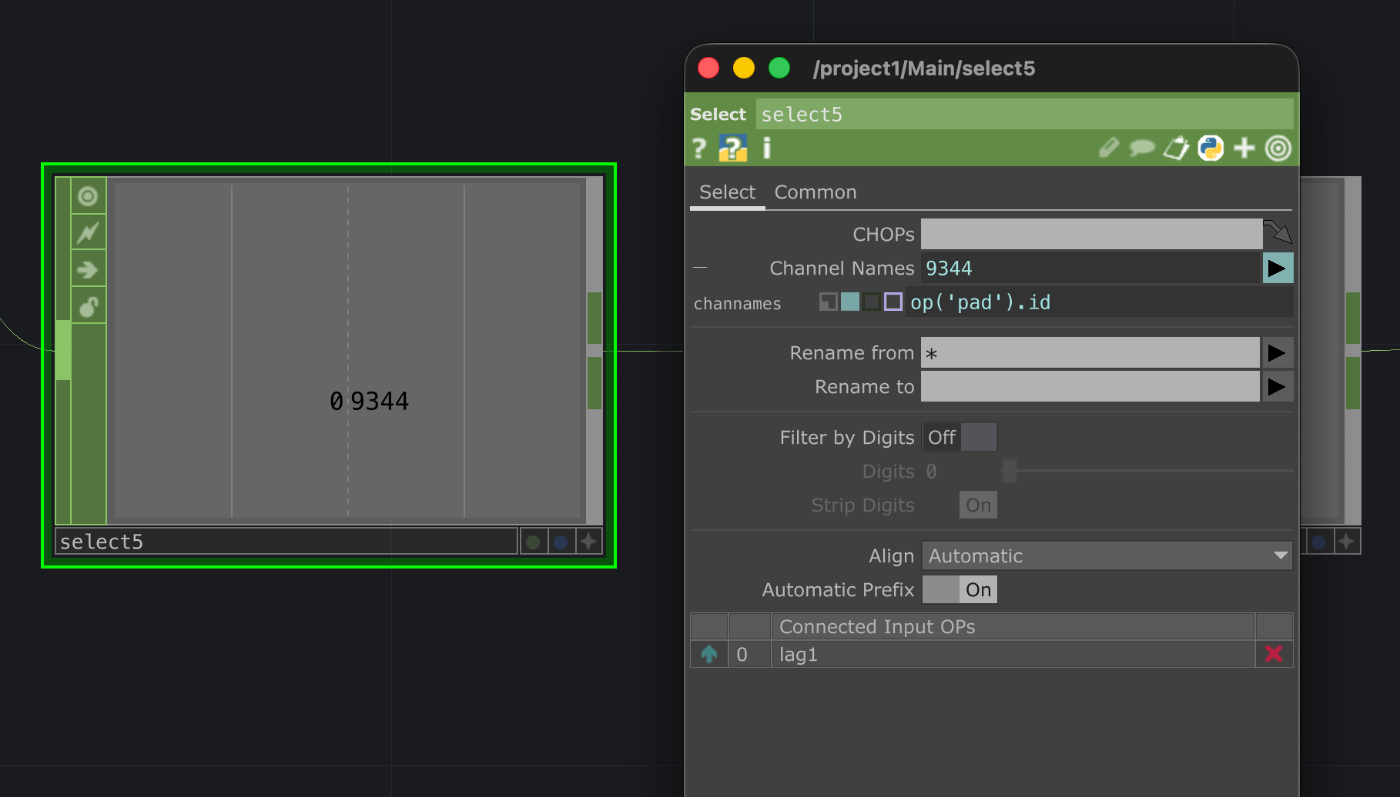Toggle Automatic Prefix switch
Screen dimensions: 1400x797
click(959, 590)
